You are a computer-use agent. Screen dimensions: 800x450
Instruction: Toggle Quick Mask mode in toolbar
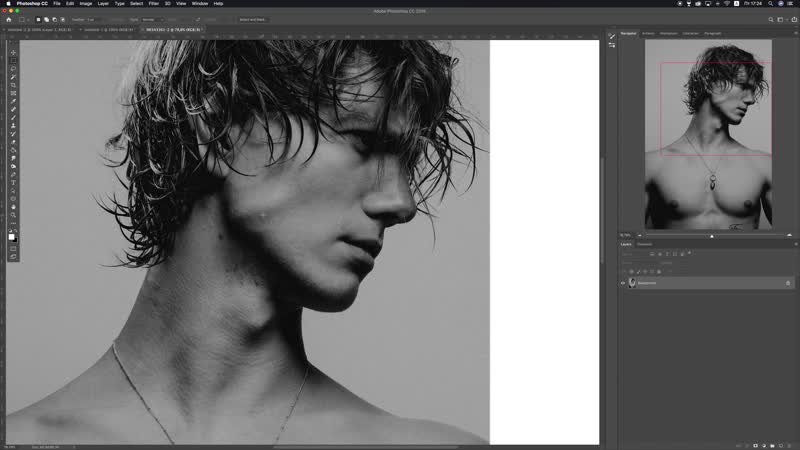pyautogui.click(x=13, y=247)
